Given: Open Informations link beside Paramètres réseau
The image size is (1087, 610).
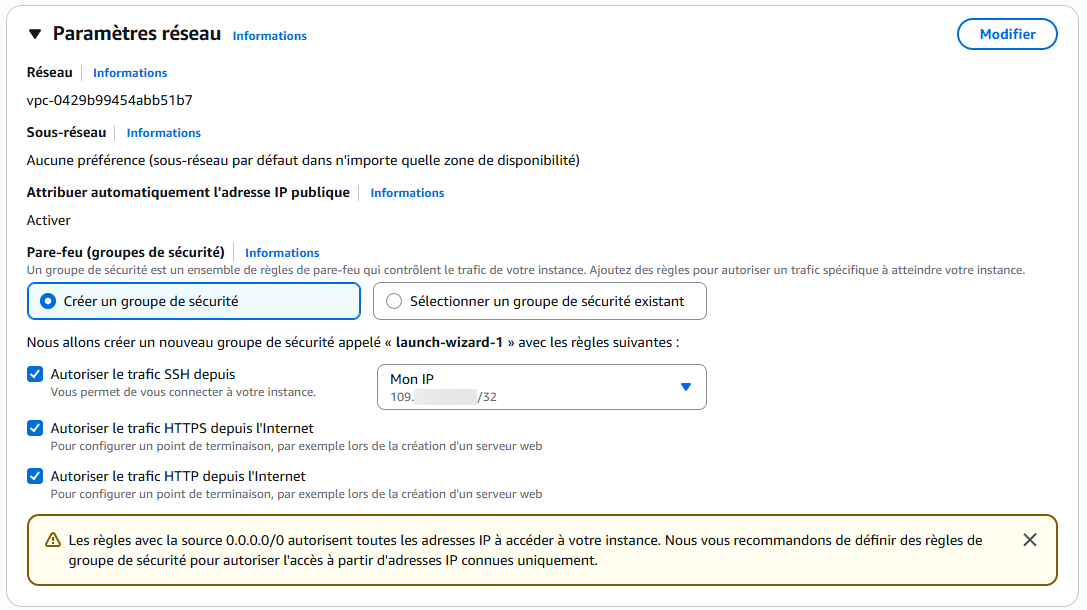Looking at the screenshot, I should pyautogui.click(x=269, y=35).
